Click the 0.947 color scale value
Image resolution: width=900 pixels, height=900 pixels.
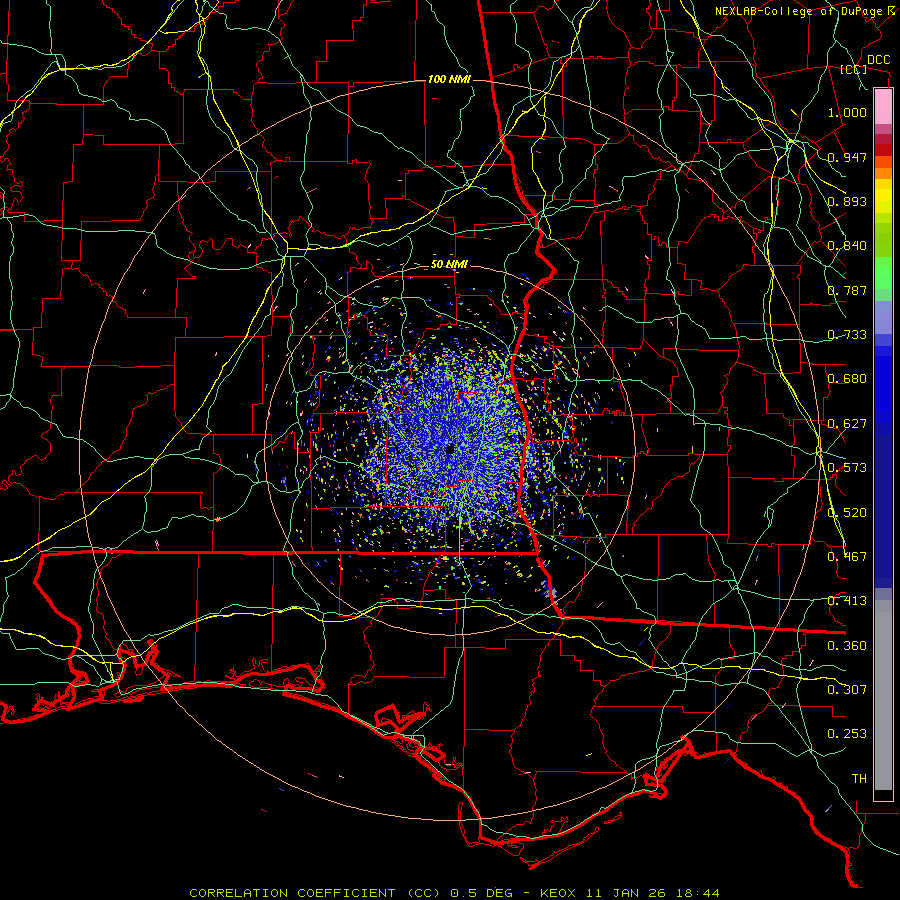tap(847, 157)
